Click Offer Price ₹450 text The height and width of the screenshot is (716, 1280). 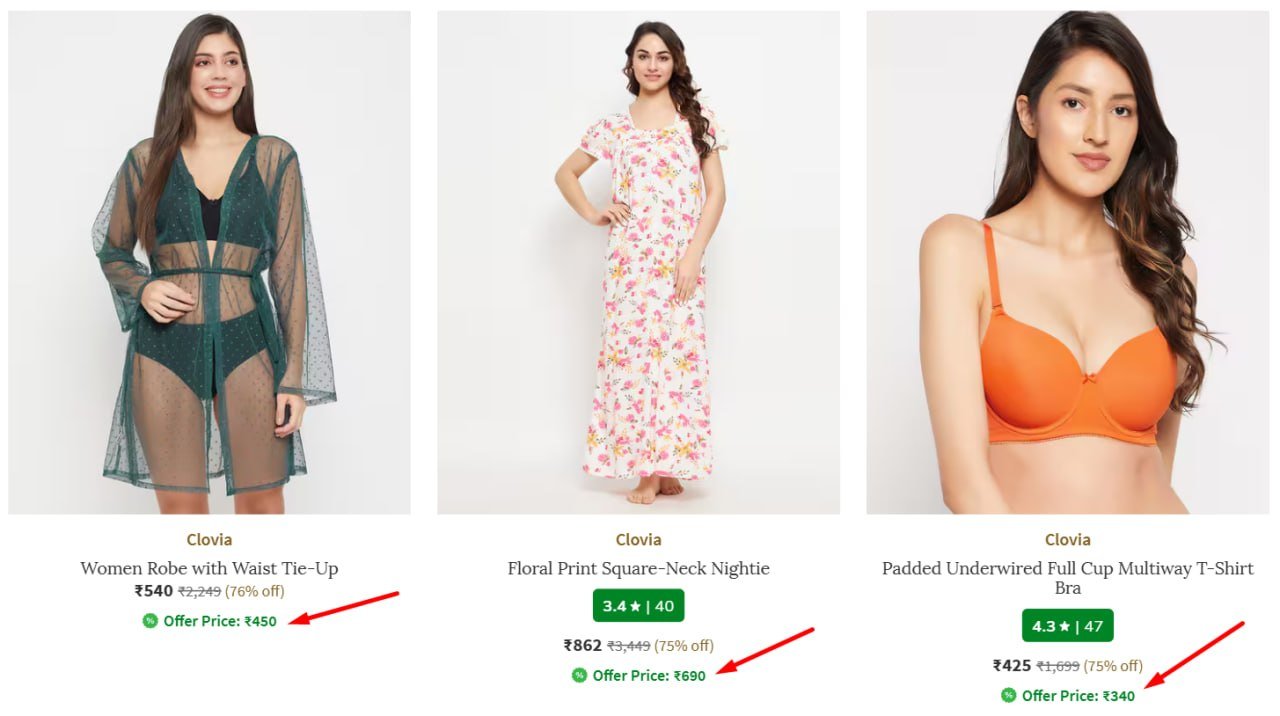220,621
